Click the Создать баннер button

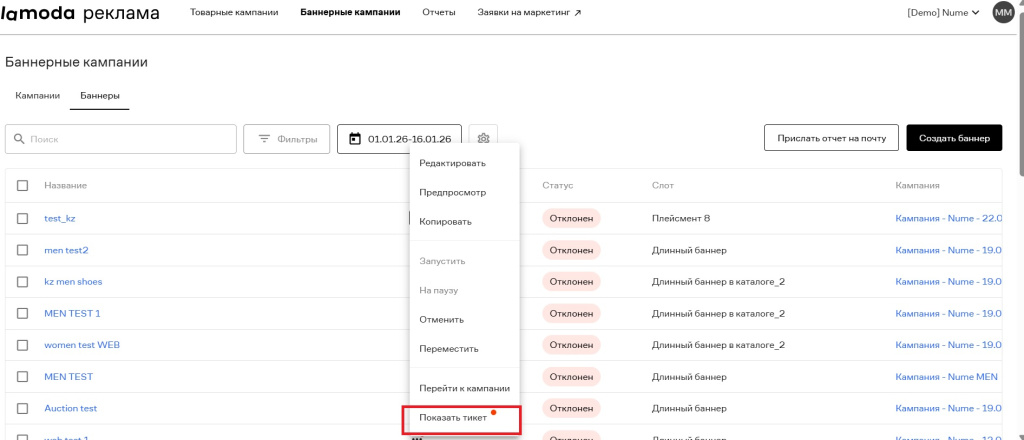[x=954, y=138]
